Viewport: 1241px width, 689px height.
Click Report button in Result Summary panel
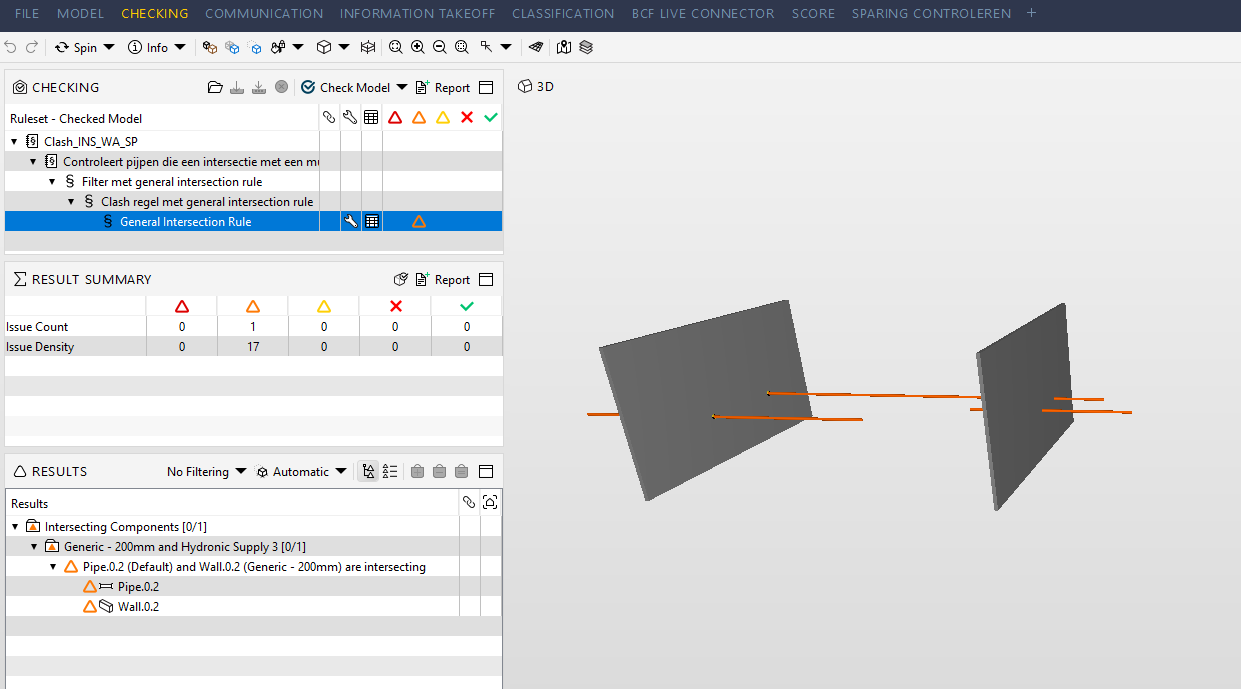pos(443,279)
